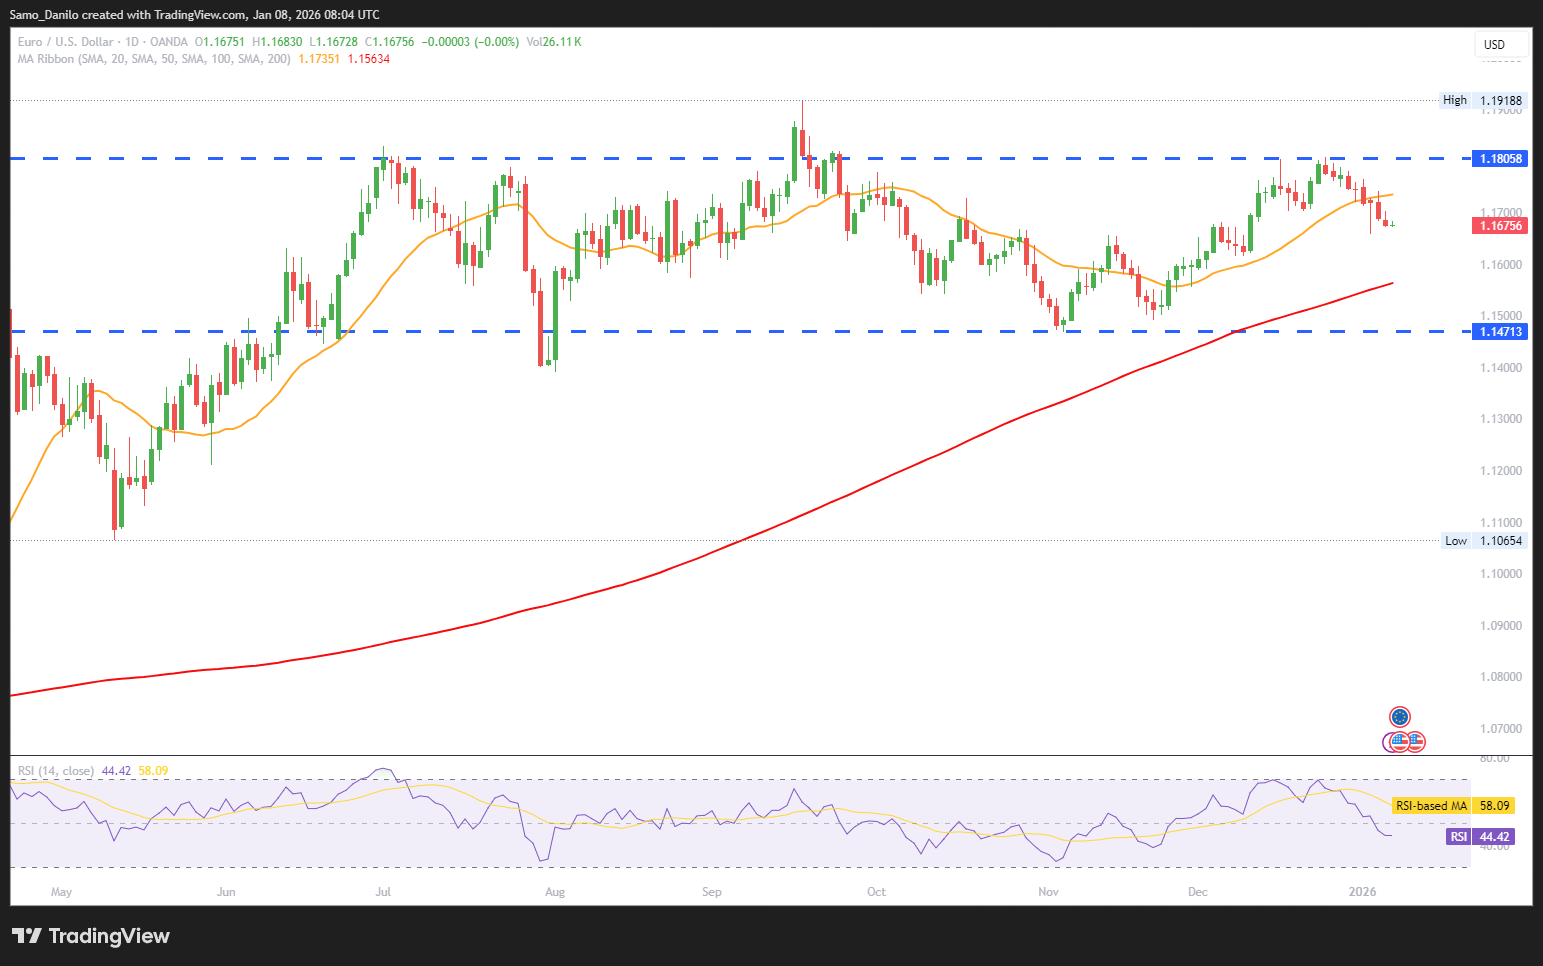The height and width of the screenshot is (966, 1543).
Task: Click the High 1.19188 marker label
Action: pos(1484,100)
